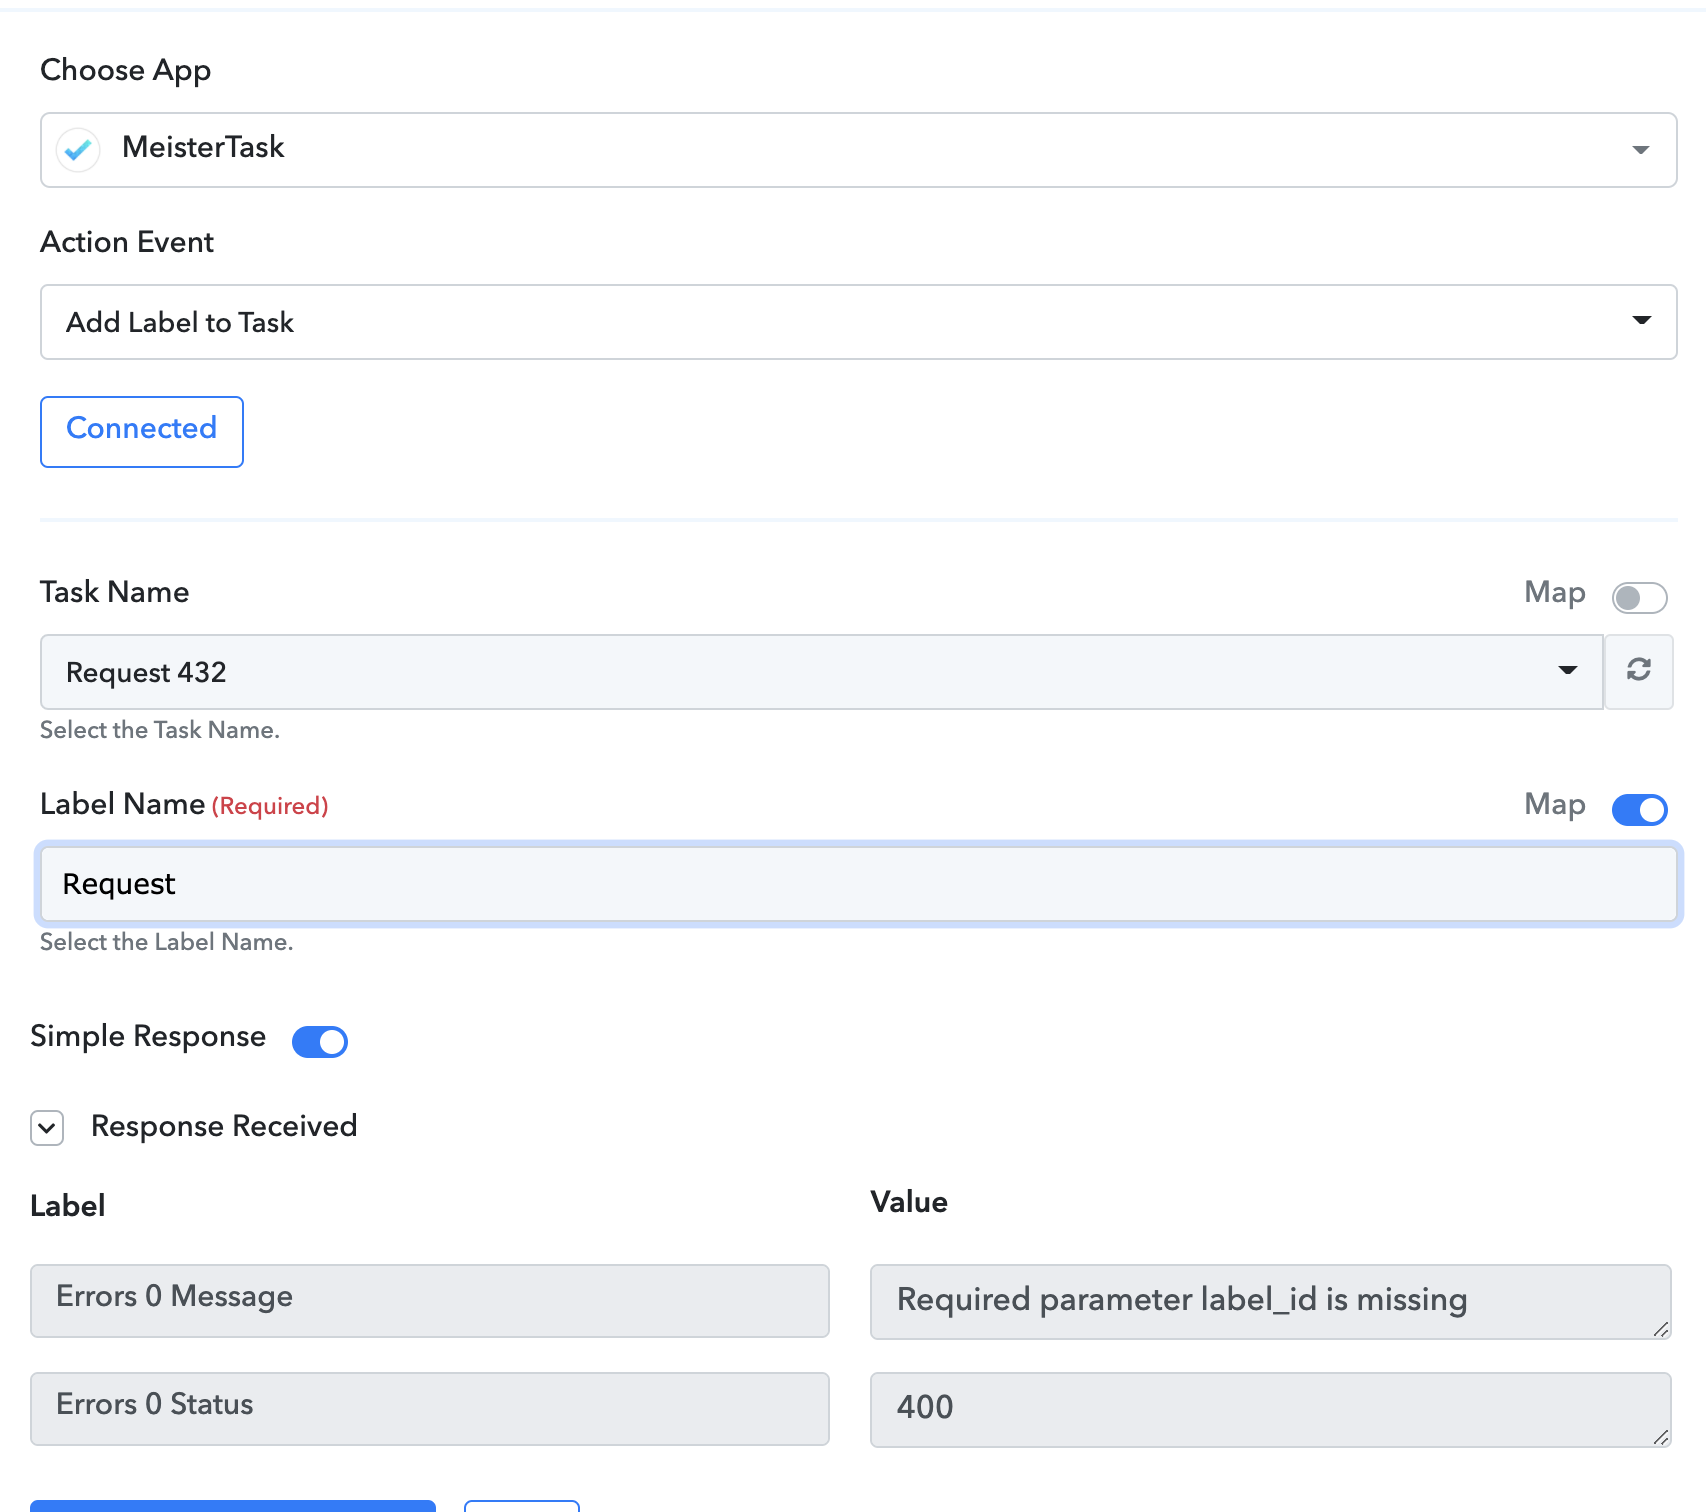The image size is (1706, 1512).
Task: Click the 'Select the Label Name.' hint text
Action: pyautogui.click(x=166, y=942)
